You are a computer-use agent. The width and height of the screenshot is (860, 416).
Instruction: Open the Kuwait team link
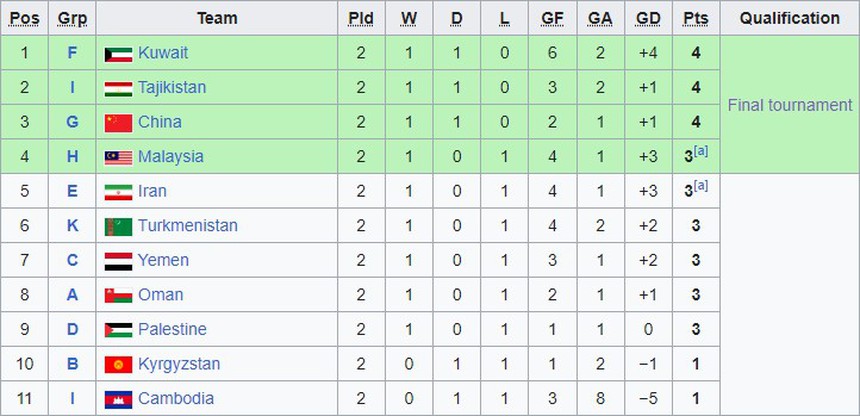pyautogui.click(x=163, y=53)
